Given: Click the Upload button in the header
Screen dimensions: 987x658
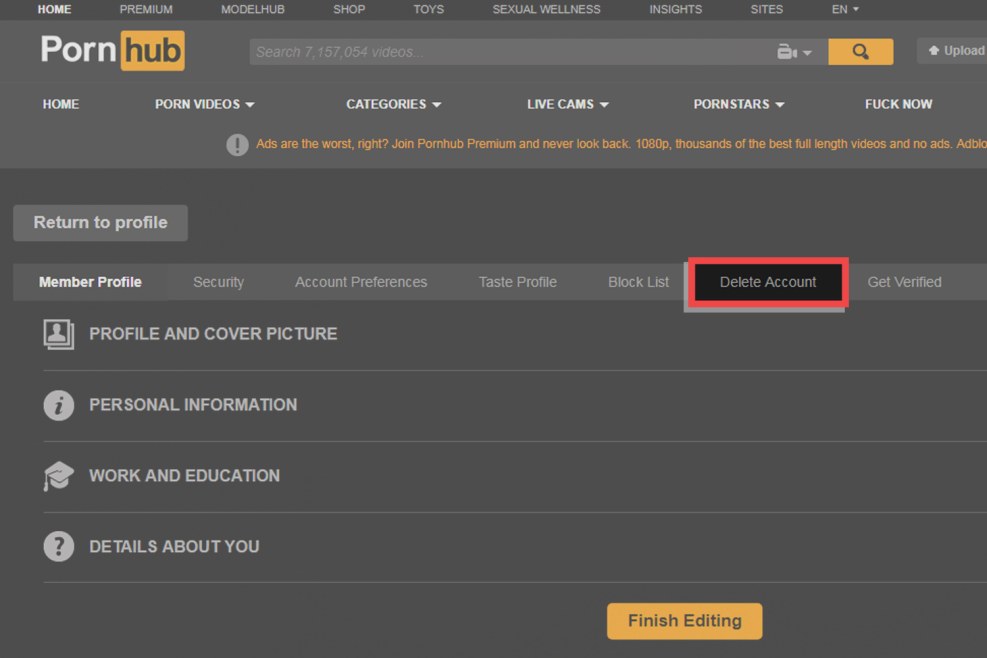Looking at the screenshot, I should 955,51.
